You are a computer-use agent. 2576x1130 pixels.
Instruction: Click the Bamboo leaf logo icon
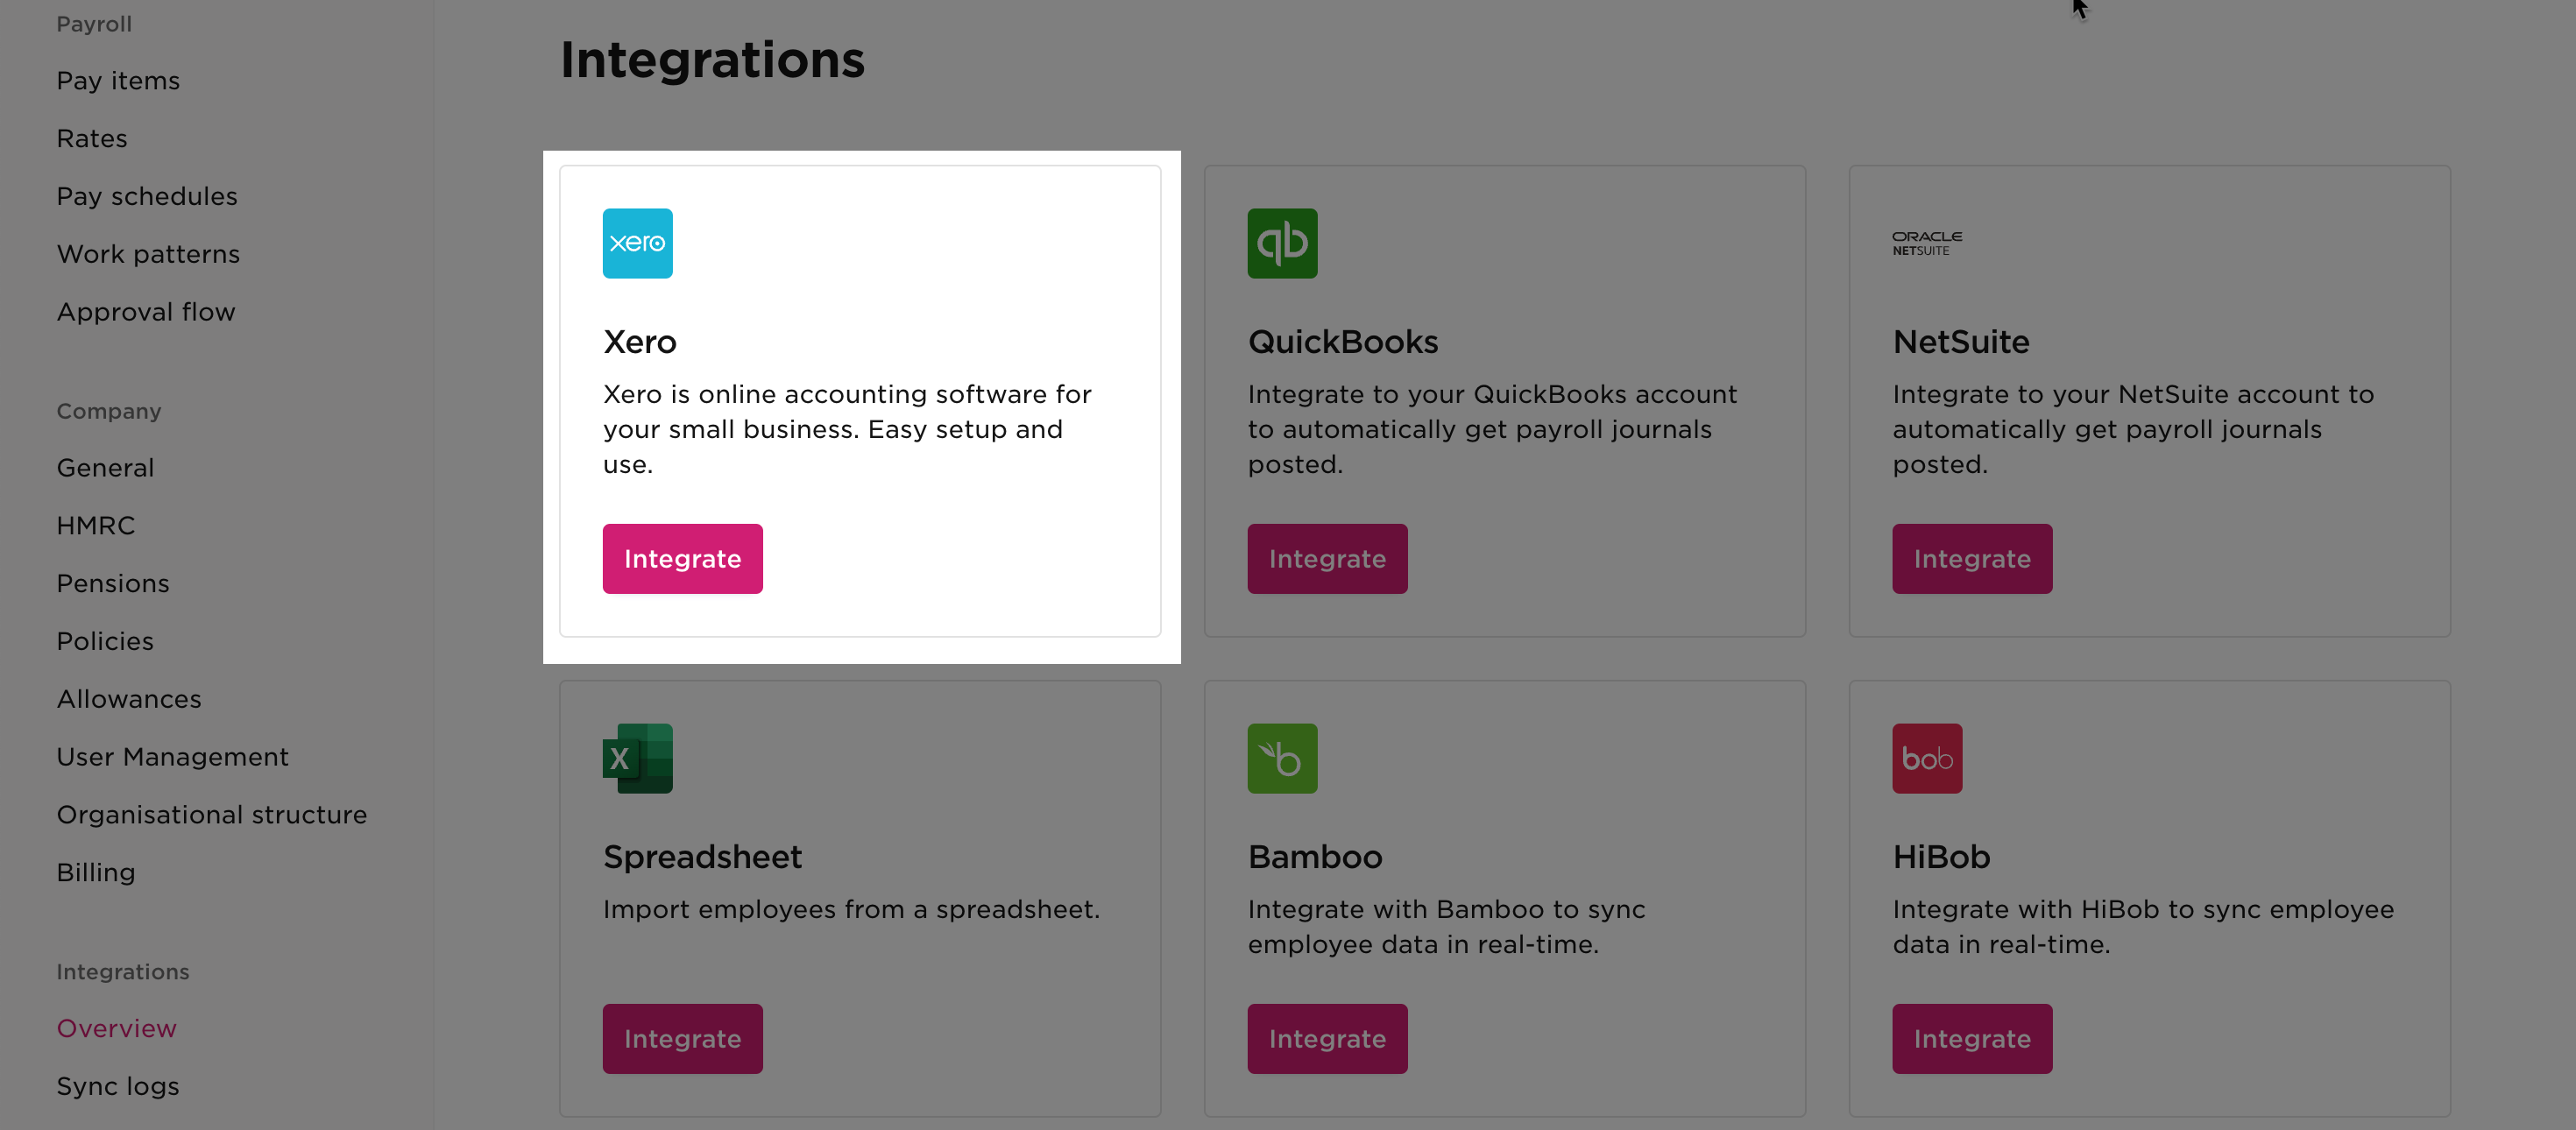point(1282,758)
